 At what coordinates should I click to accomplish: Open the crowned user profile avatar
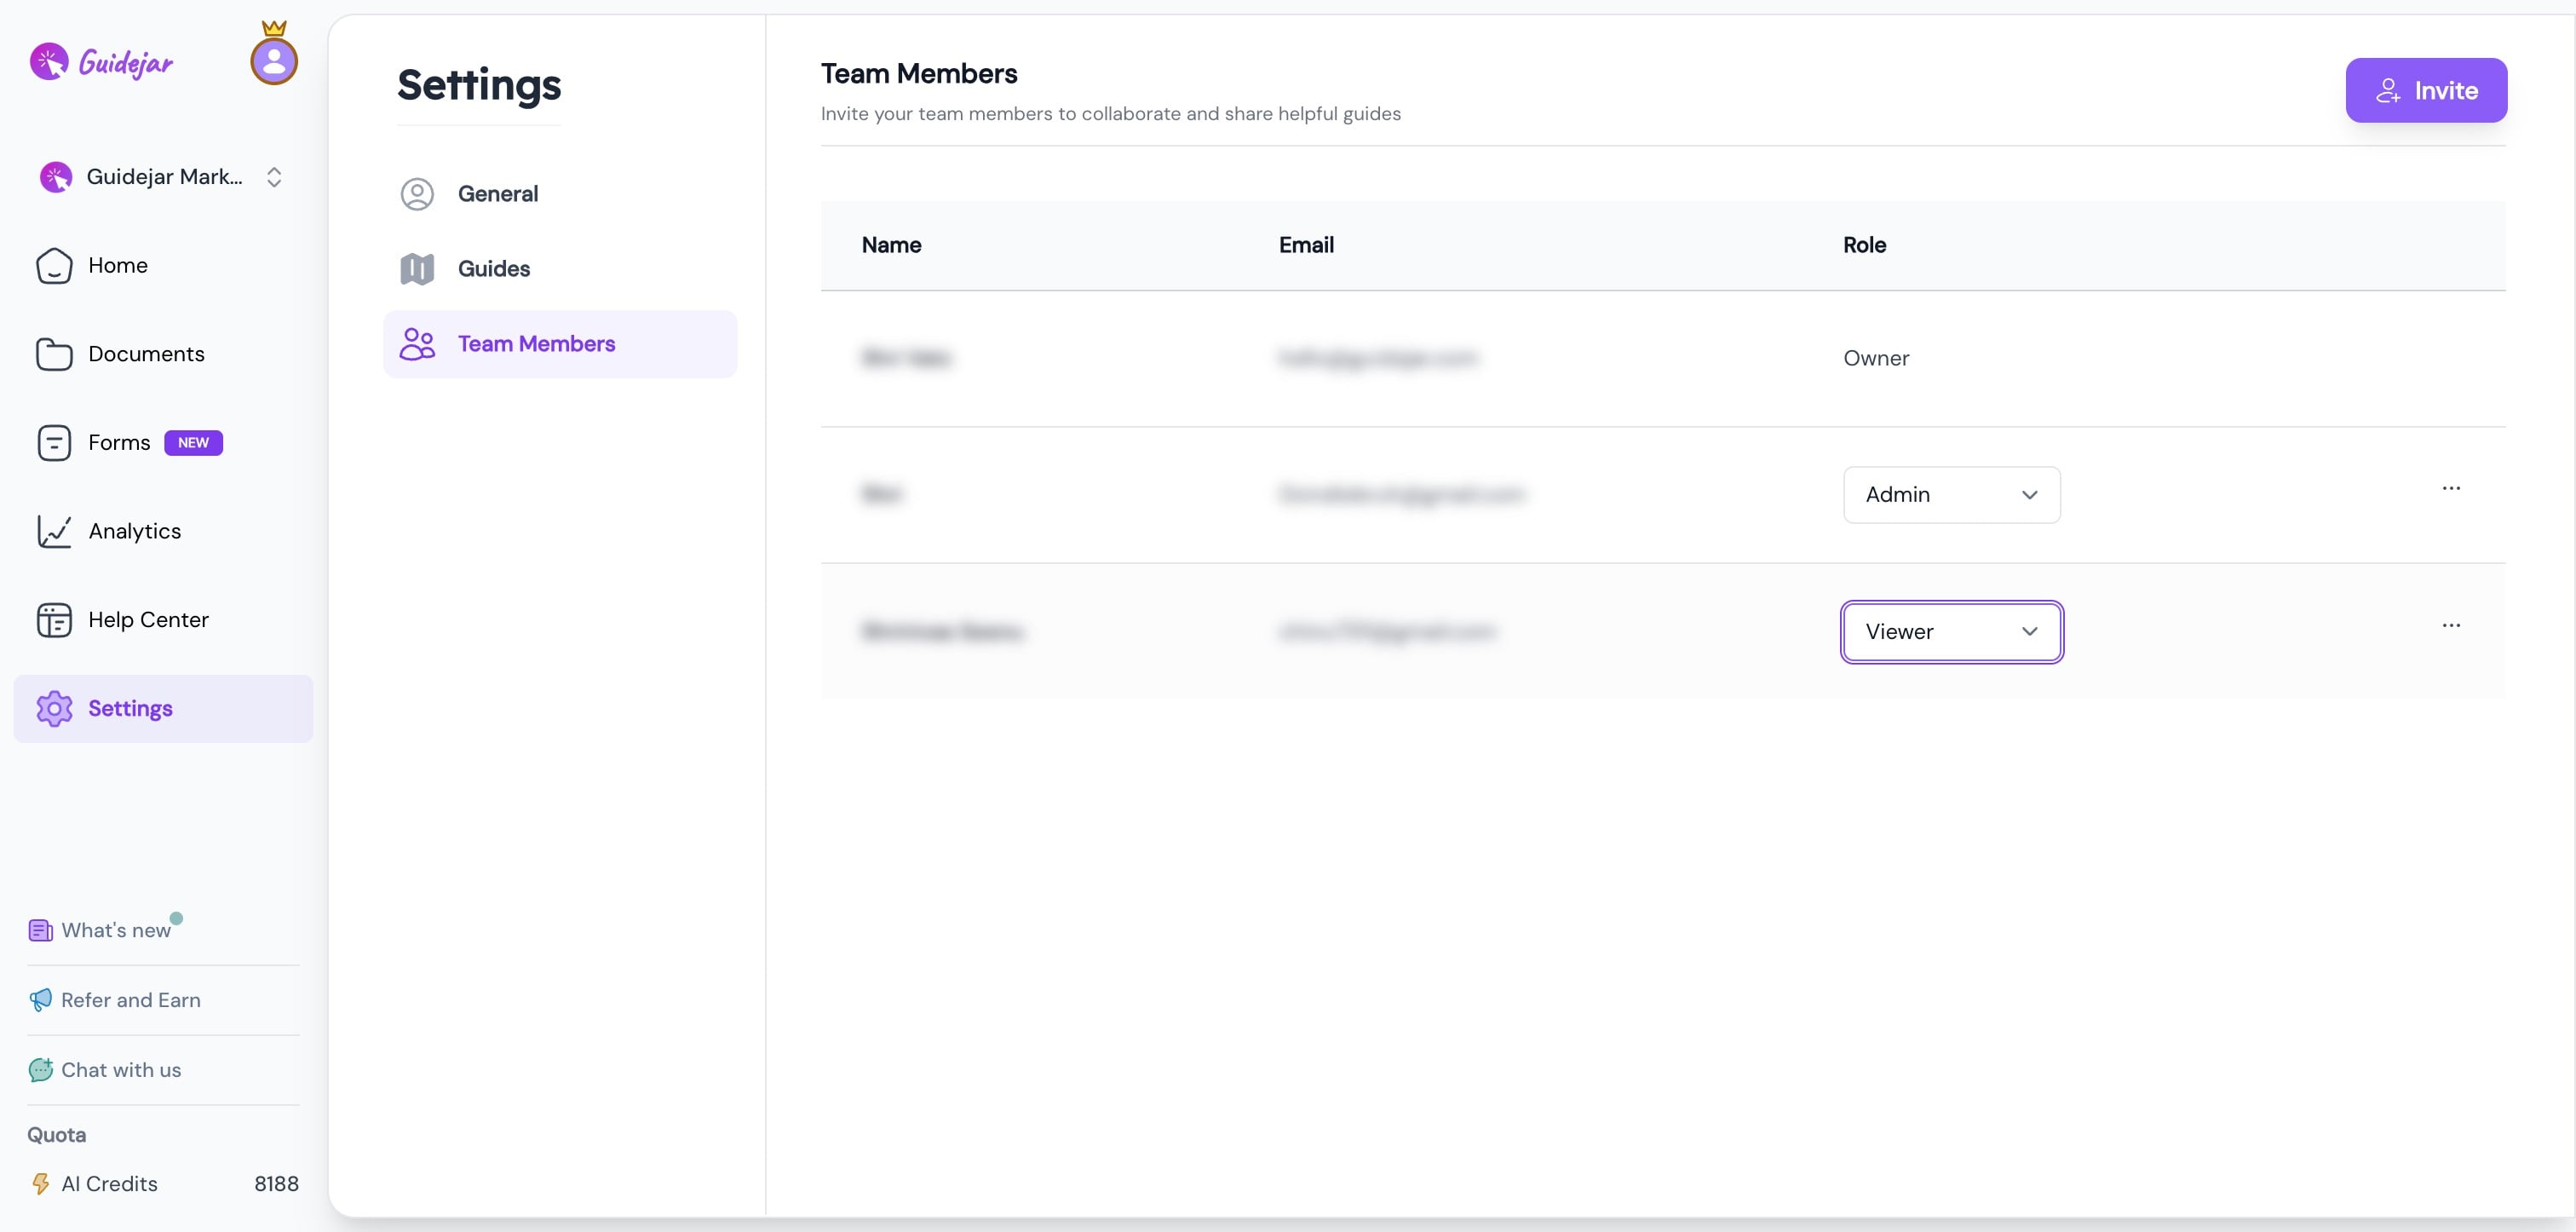click(274, 61)
